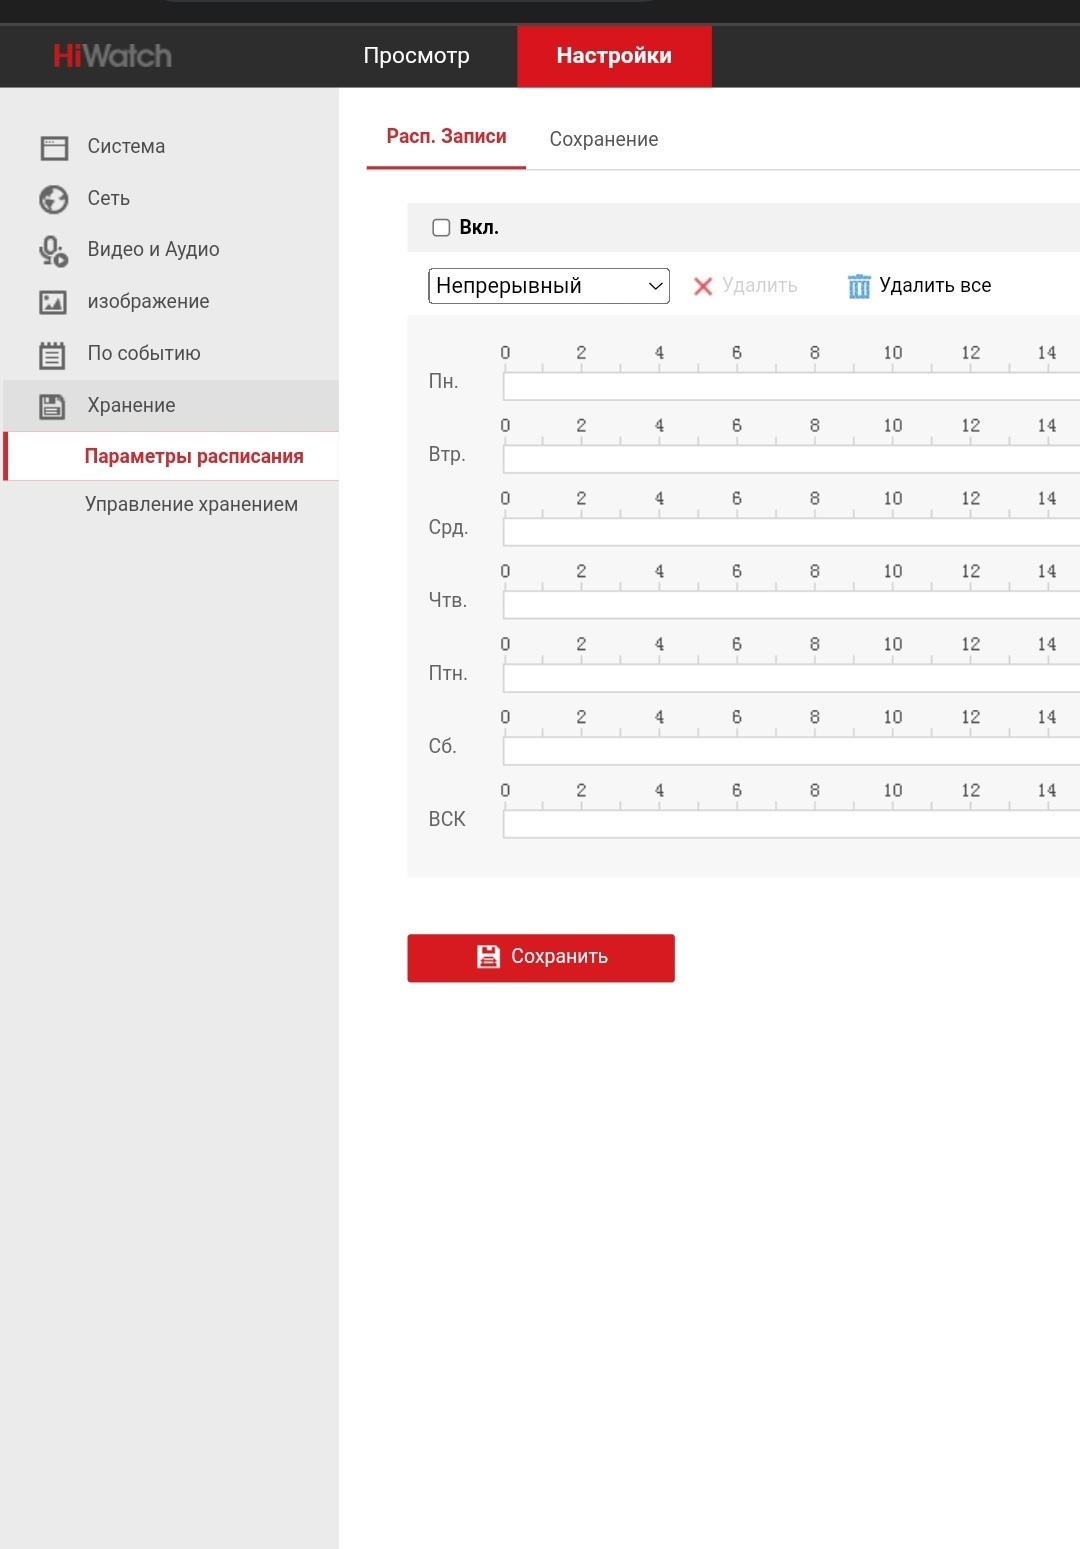Click the Monday (Пн.) schedule timeline bar
Screen dimensions: 1080x1549
coord(790,386)
